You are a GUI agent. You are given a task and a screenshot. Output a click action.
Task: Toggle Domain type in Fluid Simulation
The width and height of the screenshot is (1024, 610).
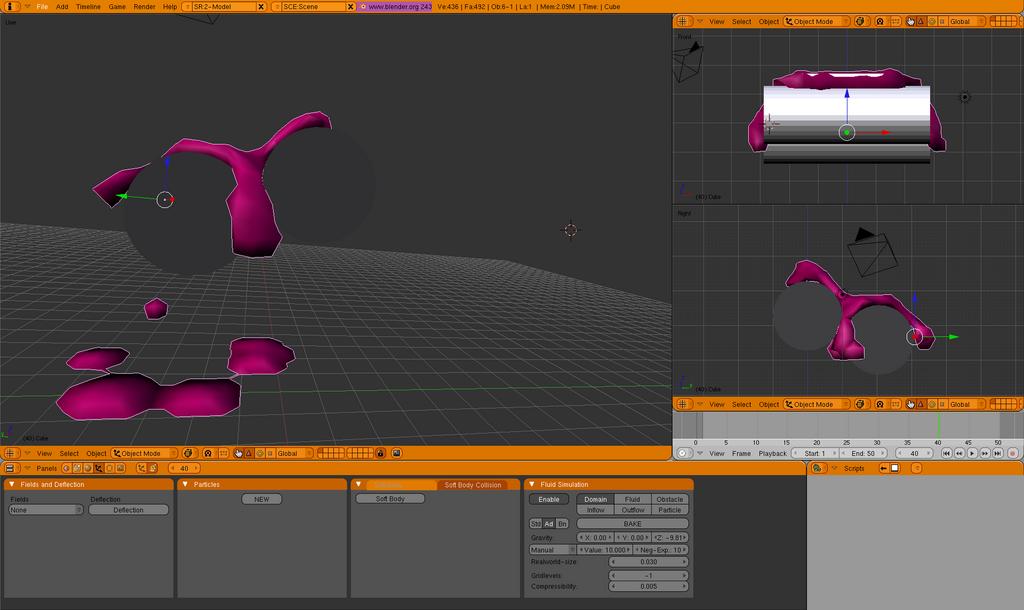(x=596, y=499)
